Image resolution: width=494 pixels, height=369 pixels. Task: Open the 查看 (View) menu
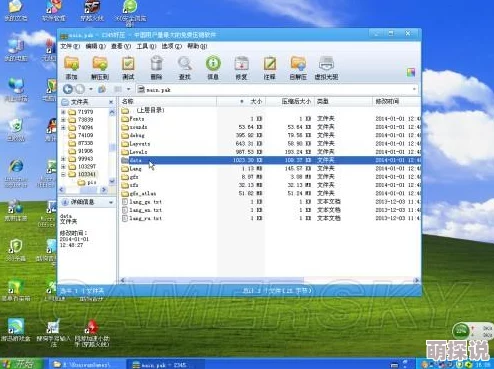(121, 46)
